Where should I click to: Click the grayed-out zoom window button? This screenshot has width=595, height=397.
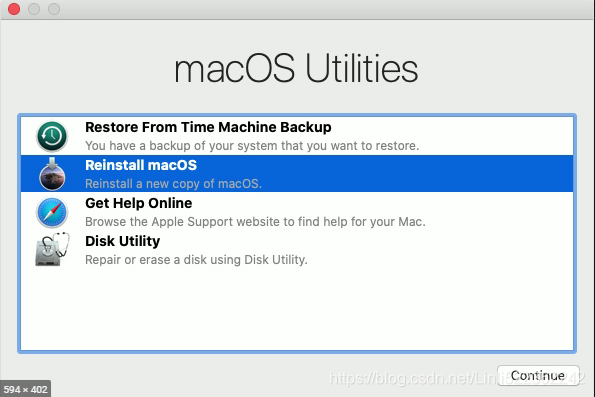coord(54,9)
